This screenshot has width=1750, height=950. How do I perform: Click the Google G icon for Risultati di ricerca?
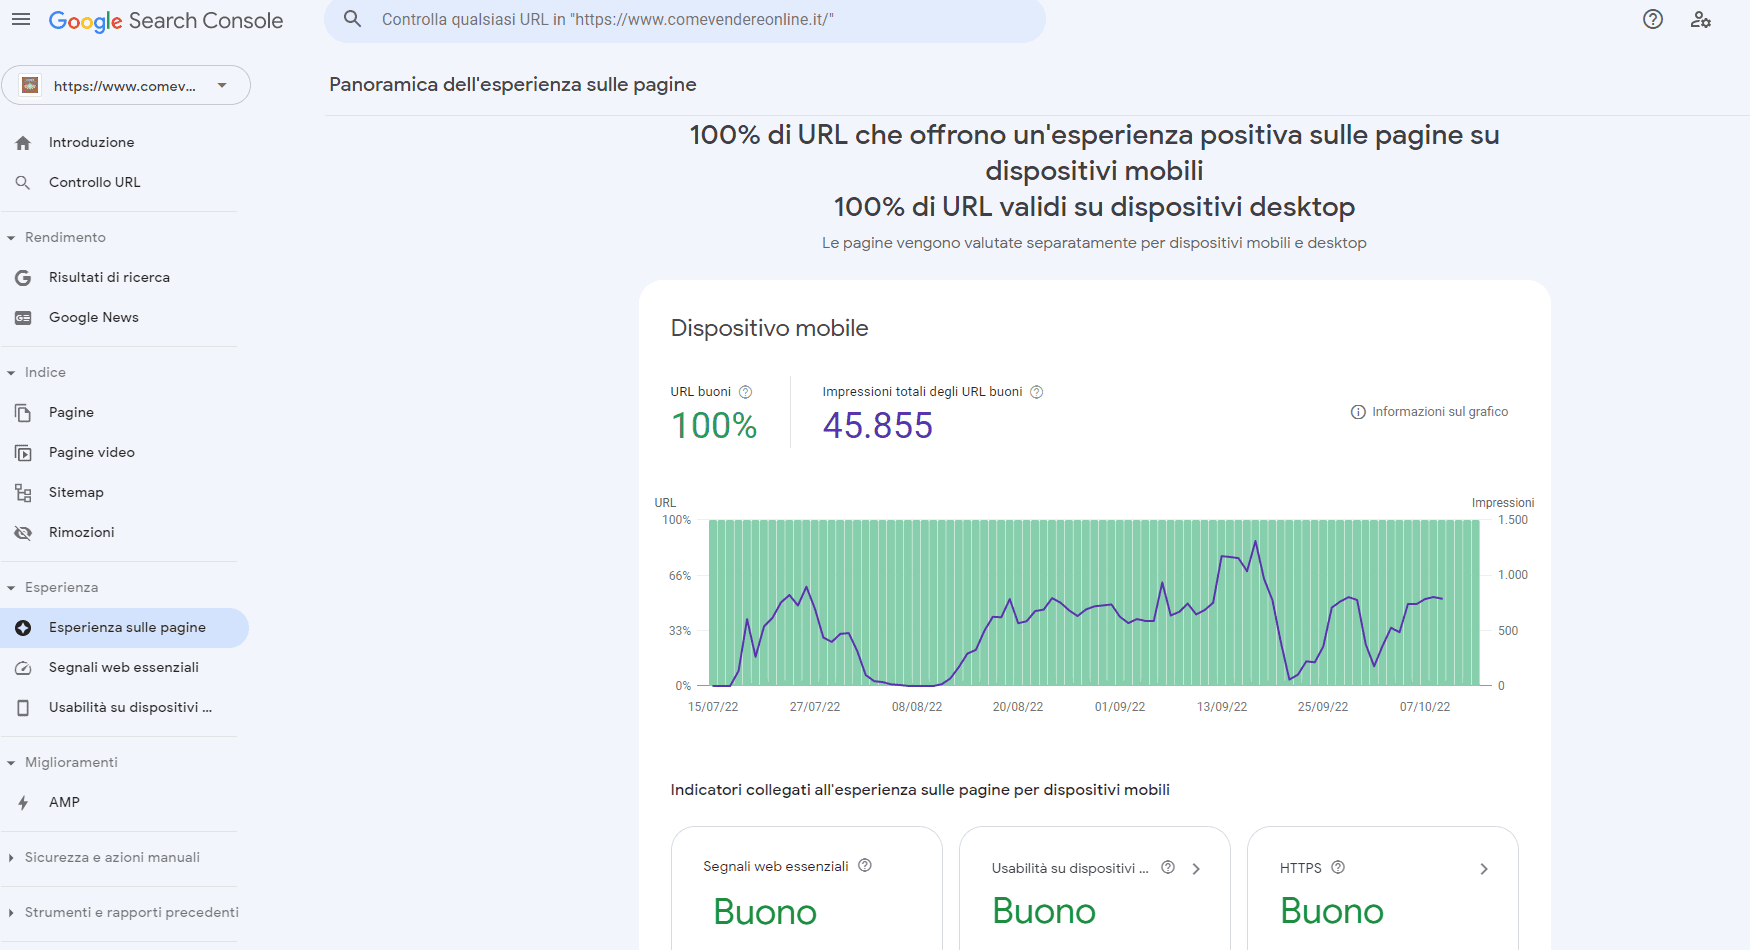23,277
